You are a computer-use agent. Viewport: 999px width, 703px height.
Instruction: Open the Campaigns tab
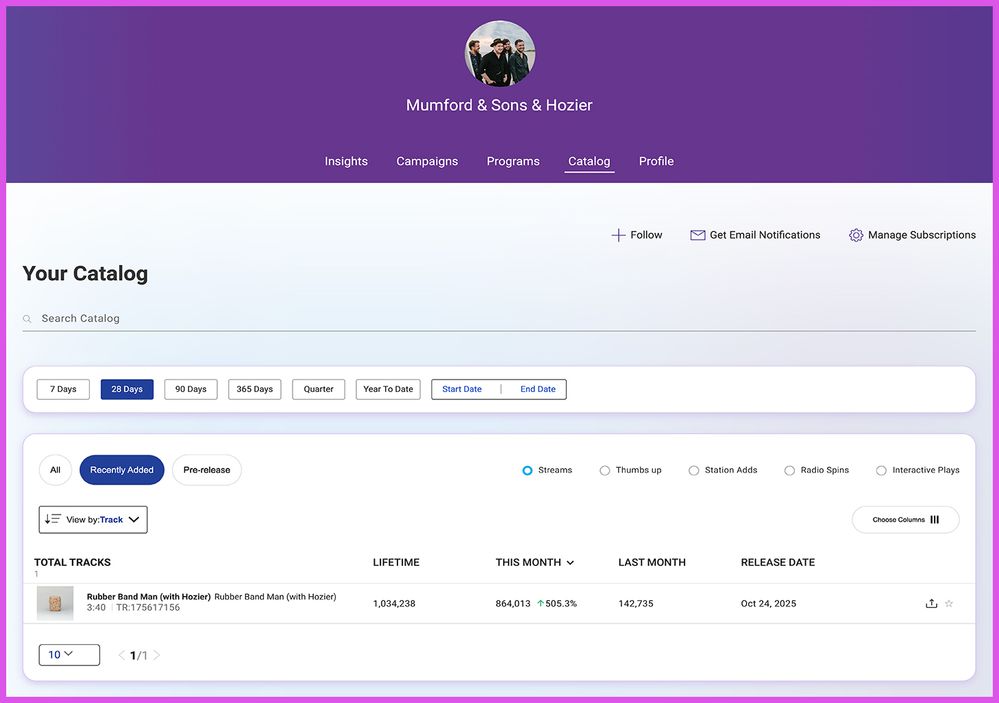pos(427,161)
